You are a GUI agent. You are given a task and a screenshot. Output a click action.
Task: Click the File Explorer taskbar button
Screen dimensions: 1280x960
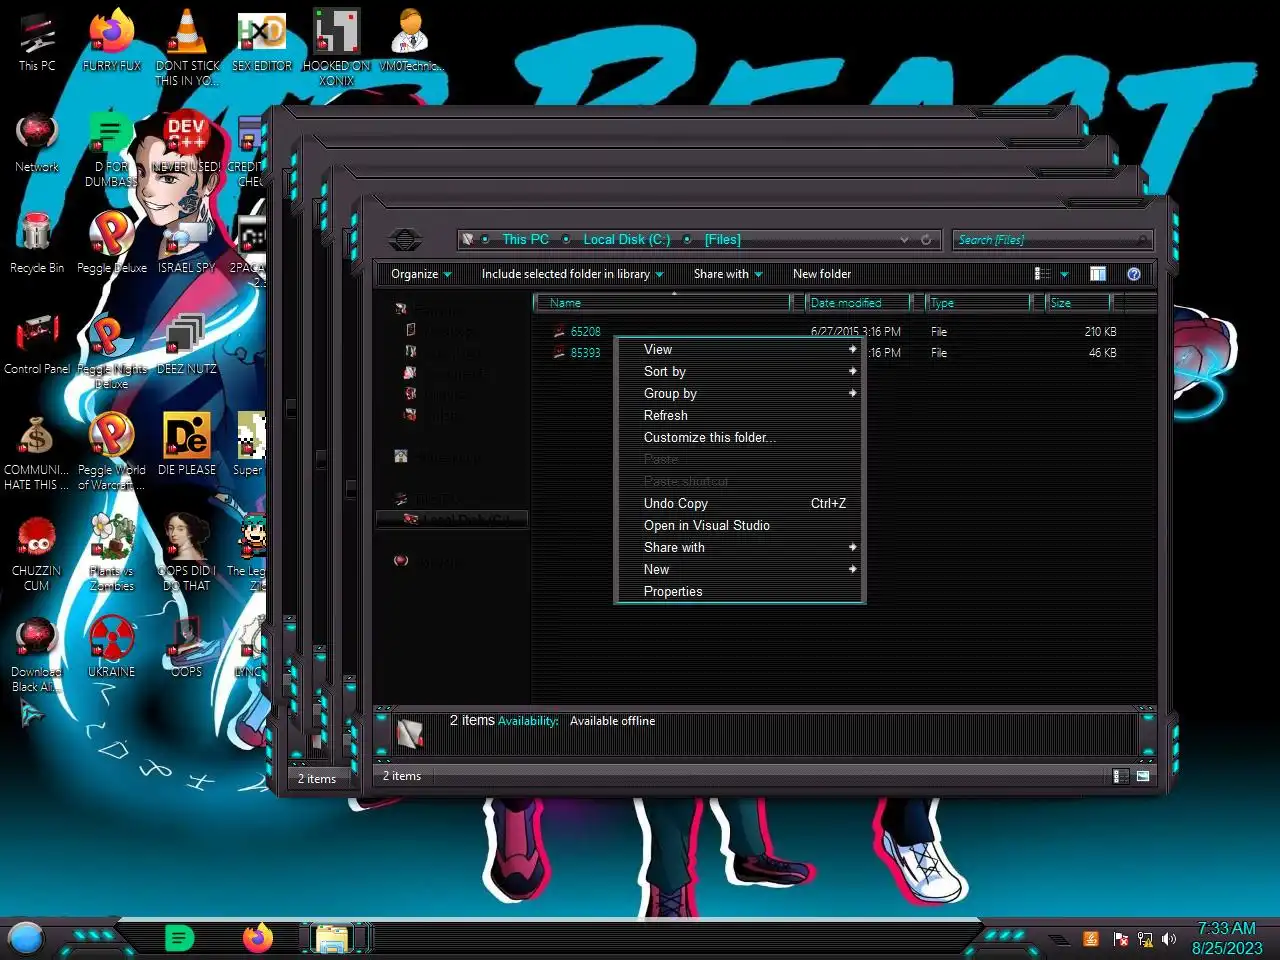click(x=333, y=938)
